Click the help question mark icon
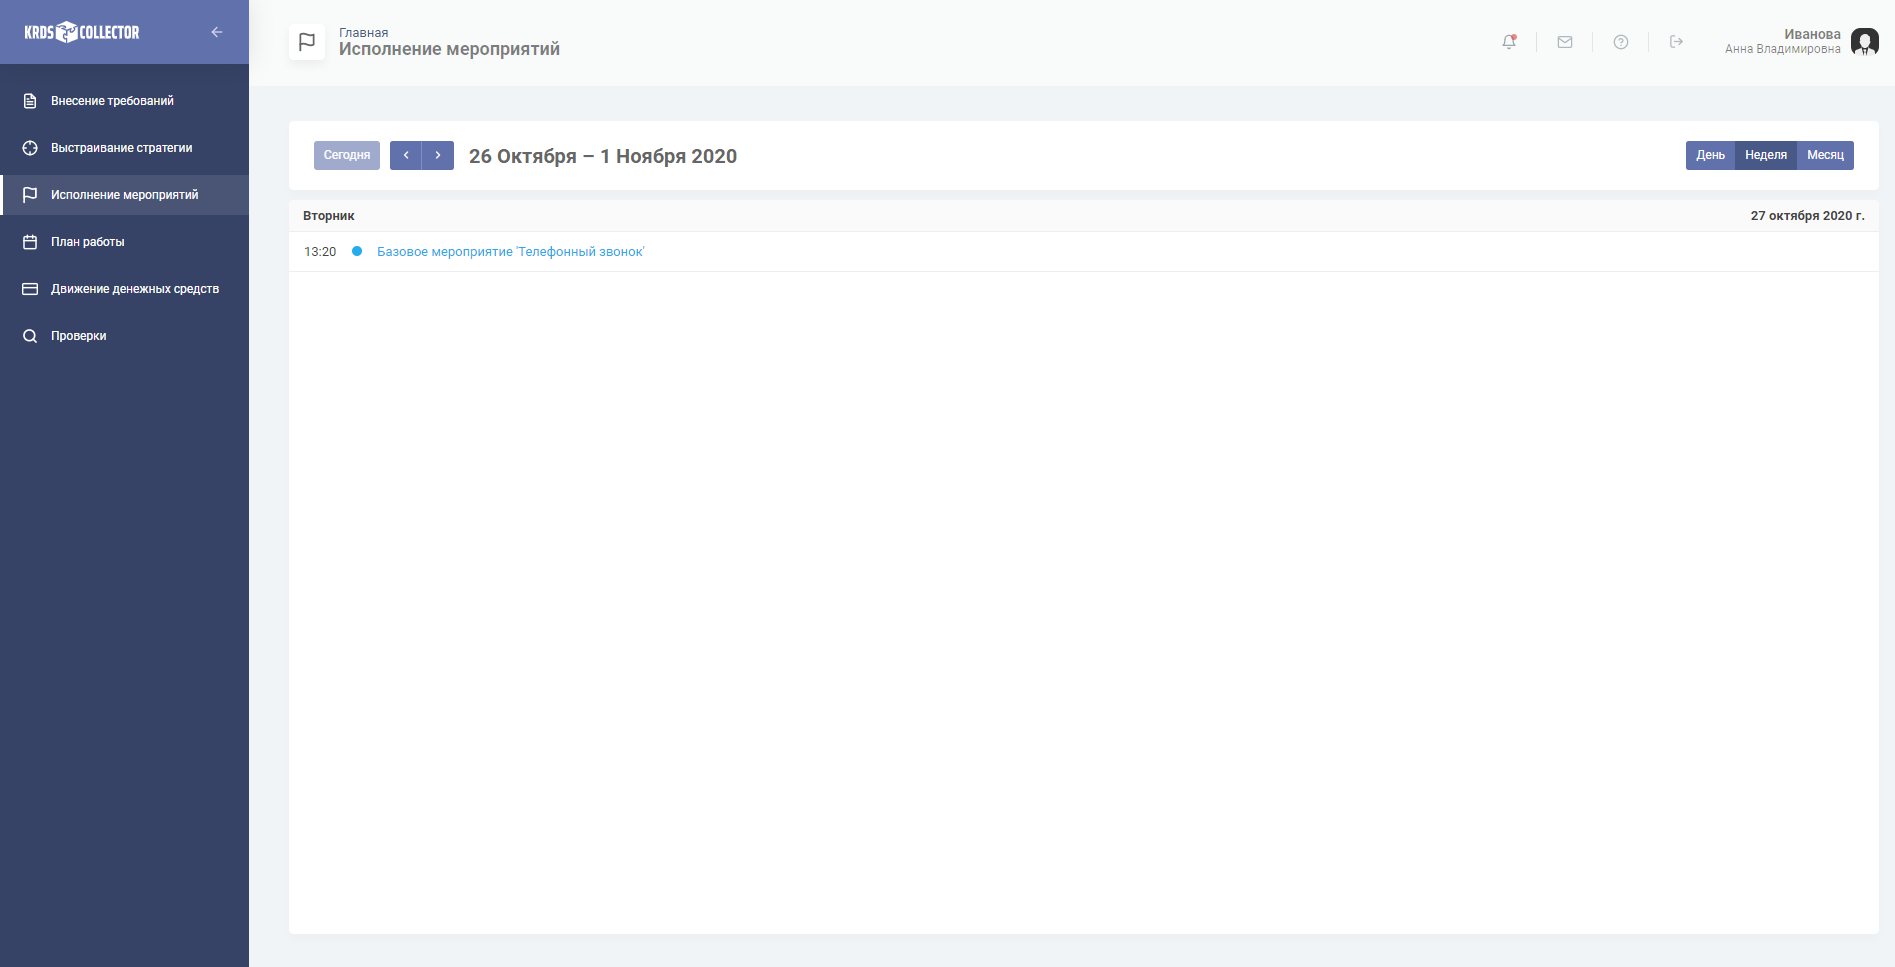1895x967 pixels. coord(1621,42)
